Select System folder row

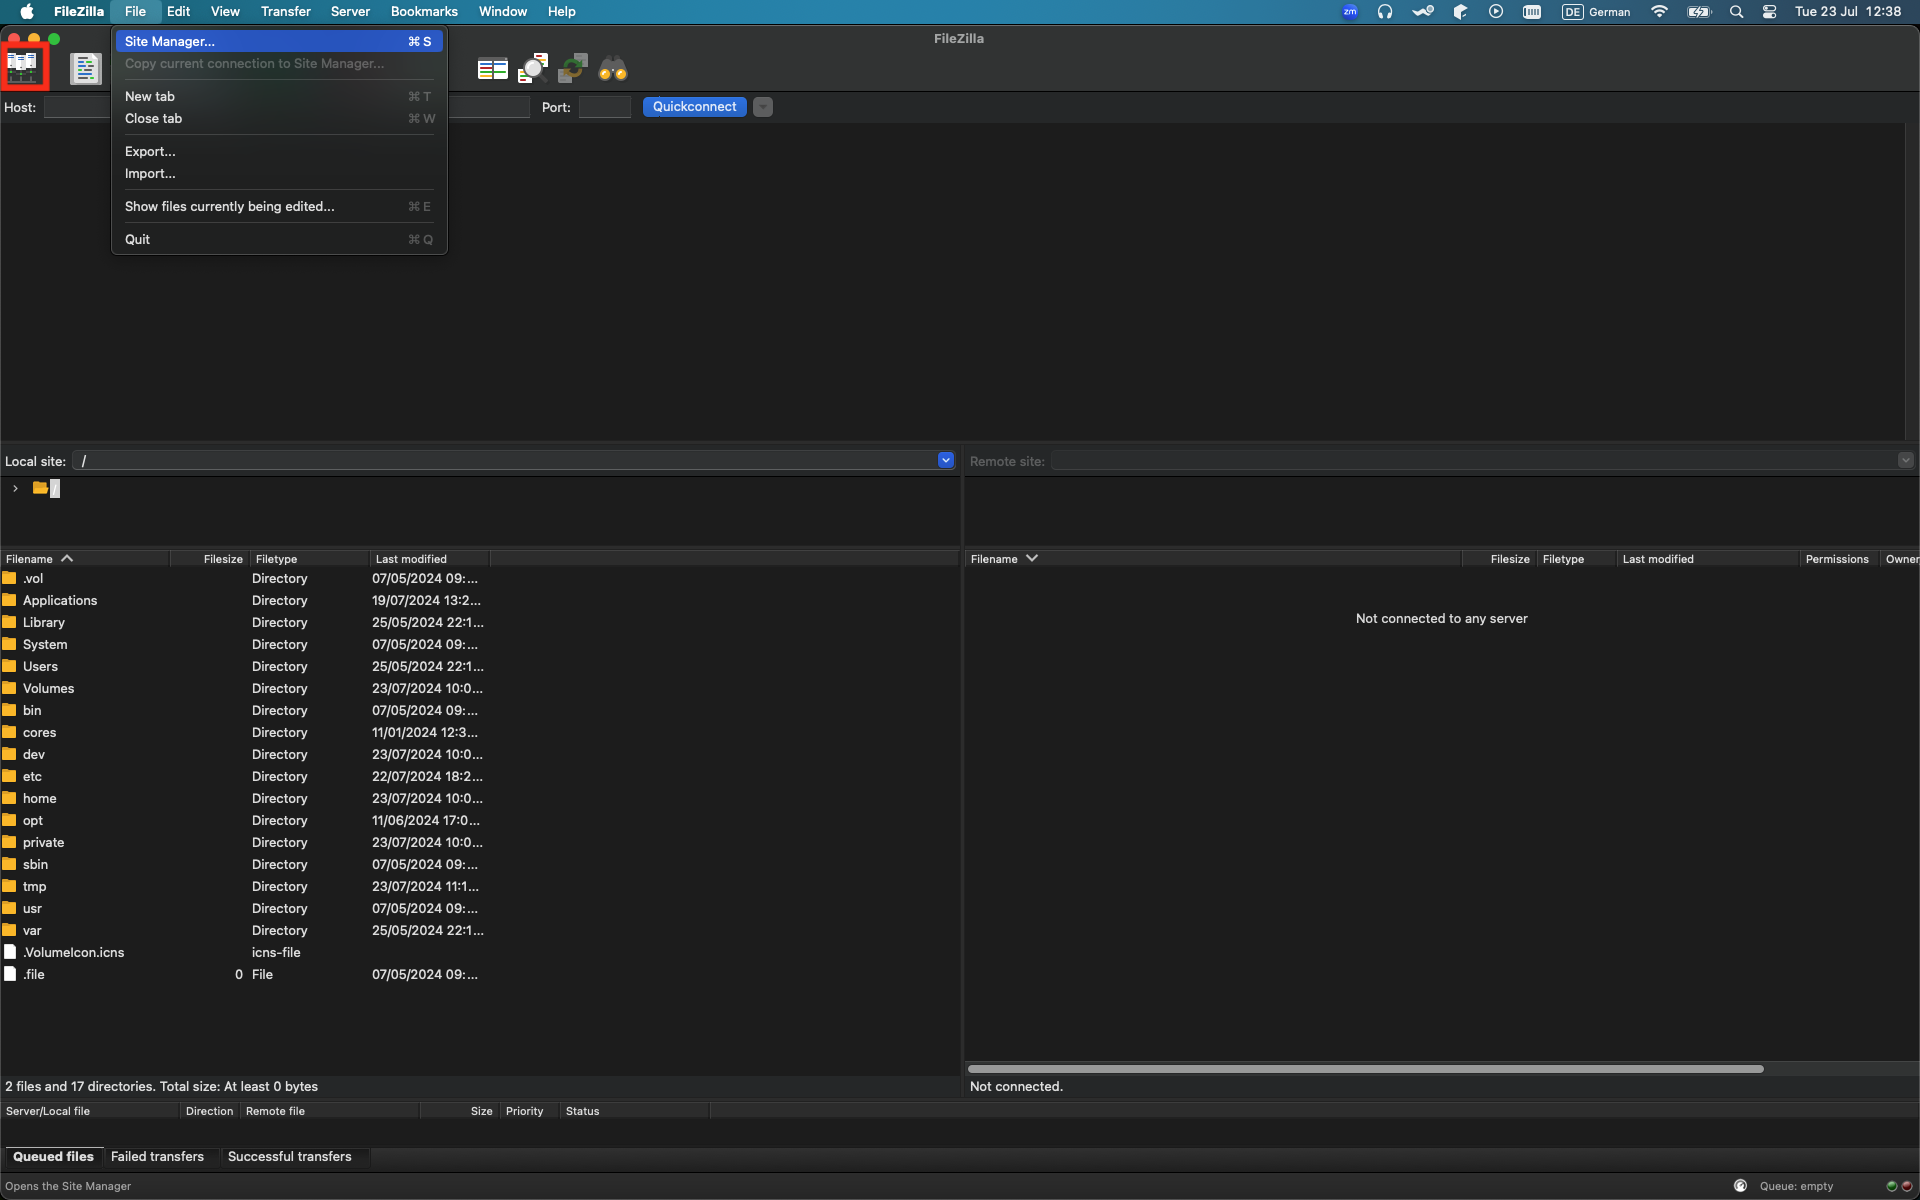[480, 644]
